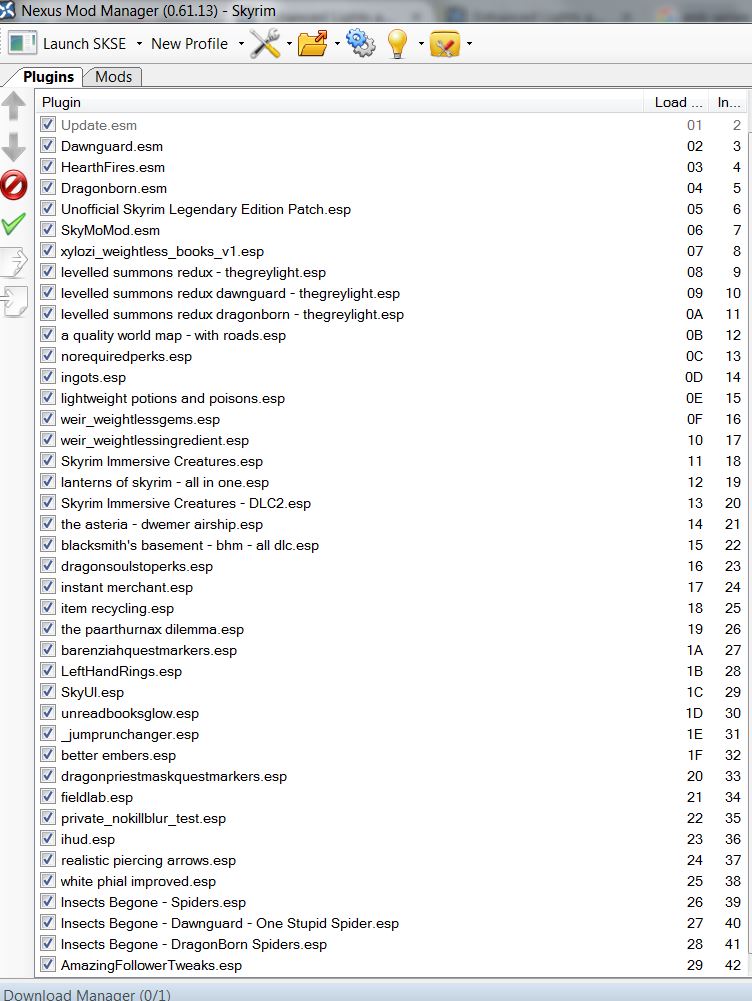
Task: Open Settings via the blue gears icon
Action: [361, 43]
